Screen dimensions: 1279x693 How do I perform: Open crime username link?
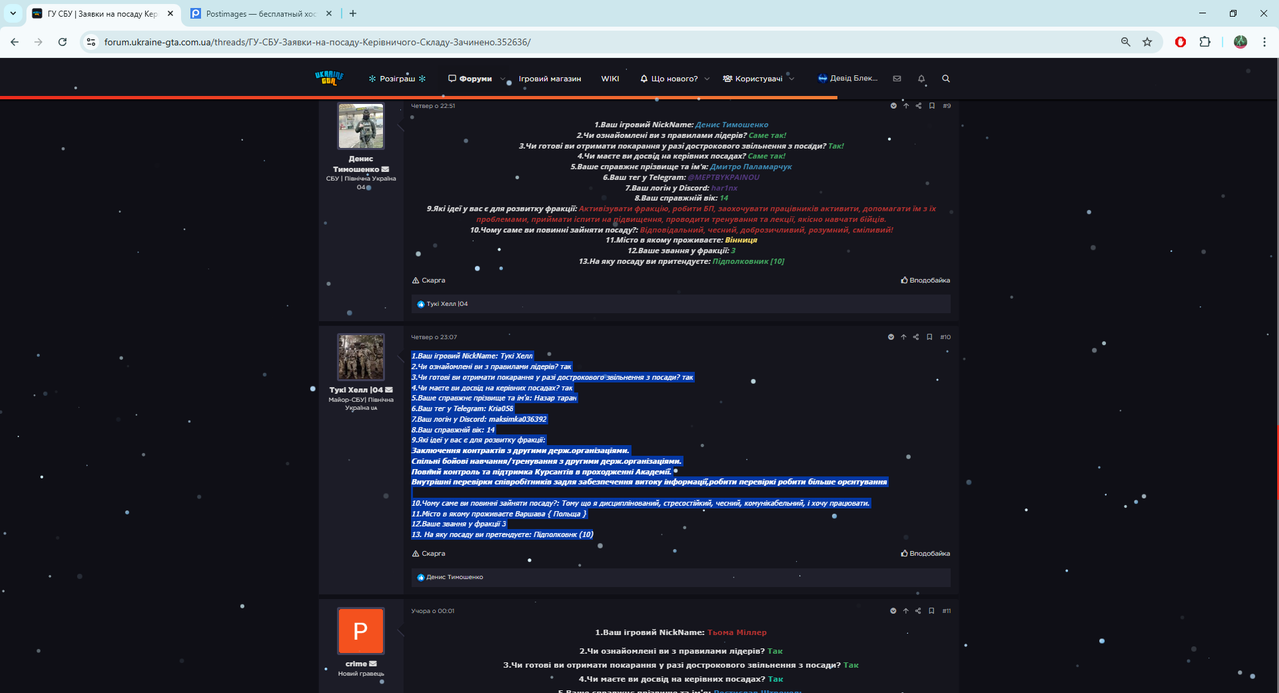[x=355, y=663]
